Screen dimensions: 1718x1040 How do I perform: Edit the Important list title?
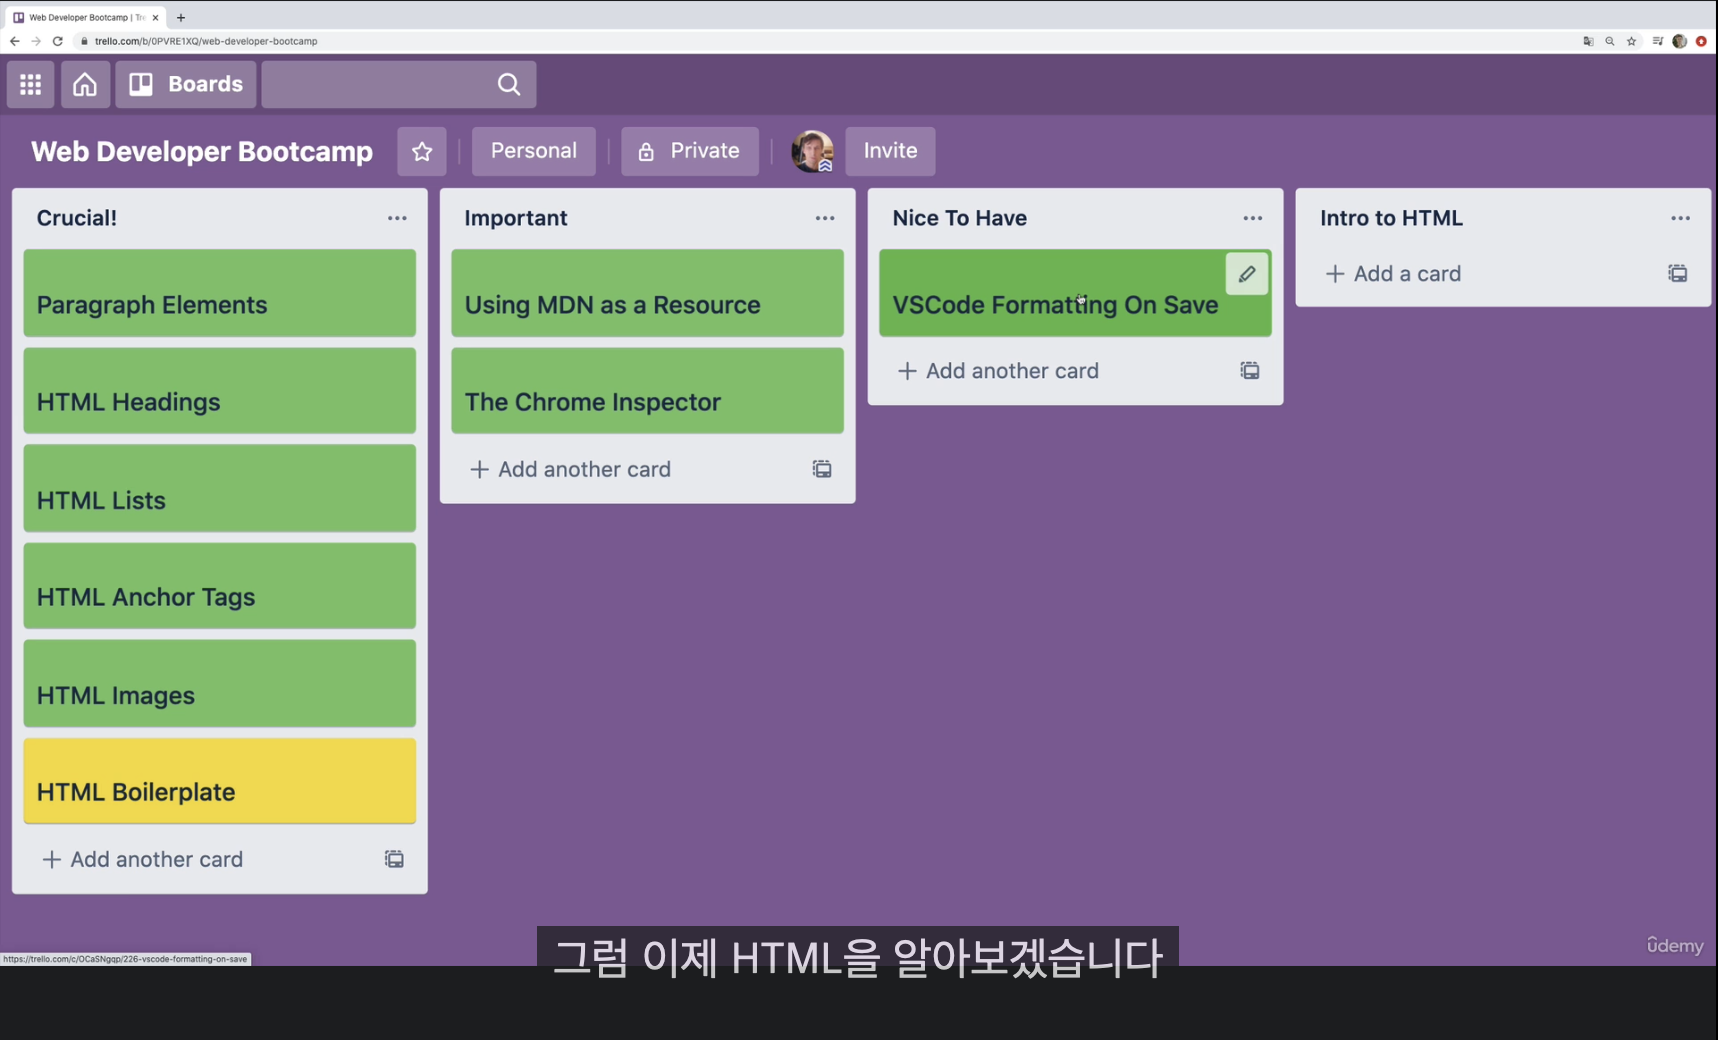click(x=516, y=218)
